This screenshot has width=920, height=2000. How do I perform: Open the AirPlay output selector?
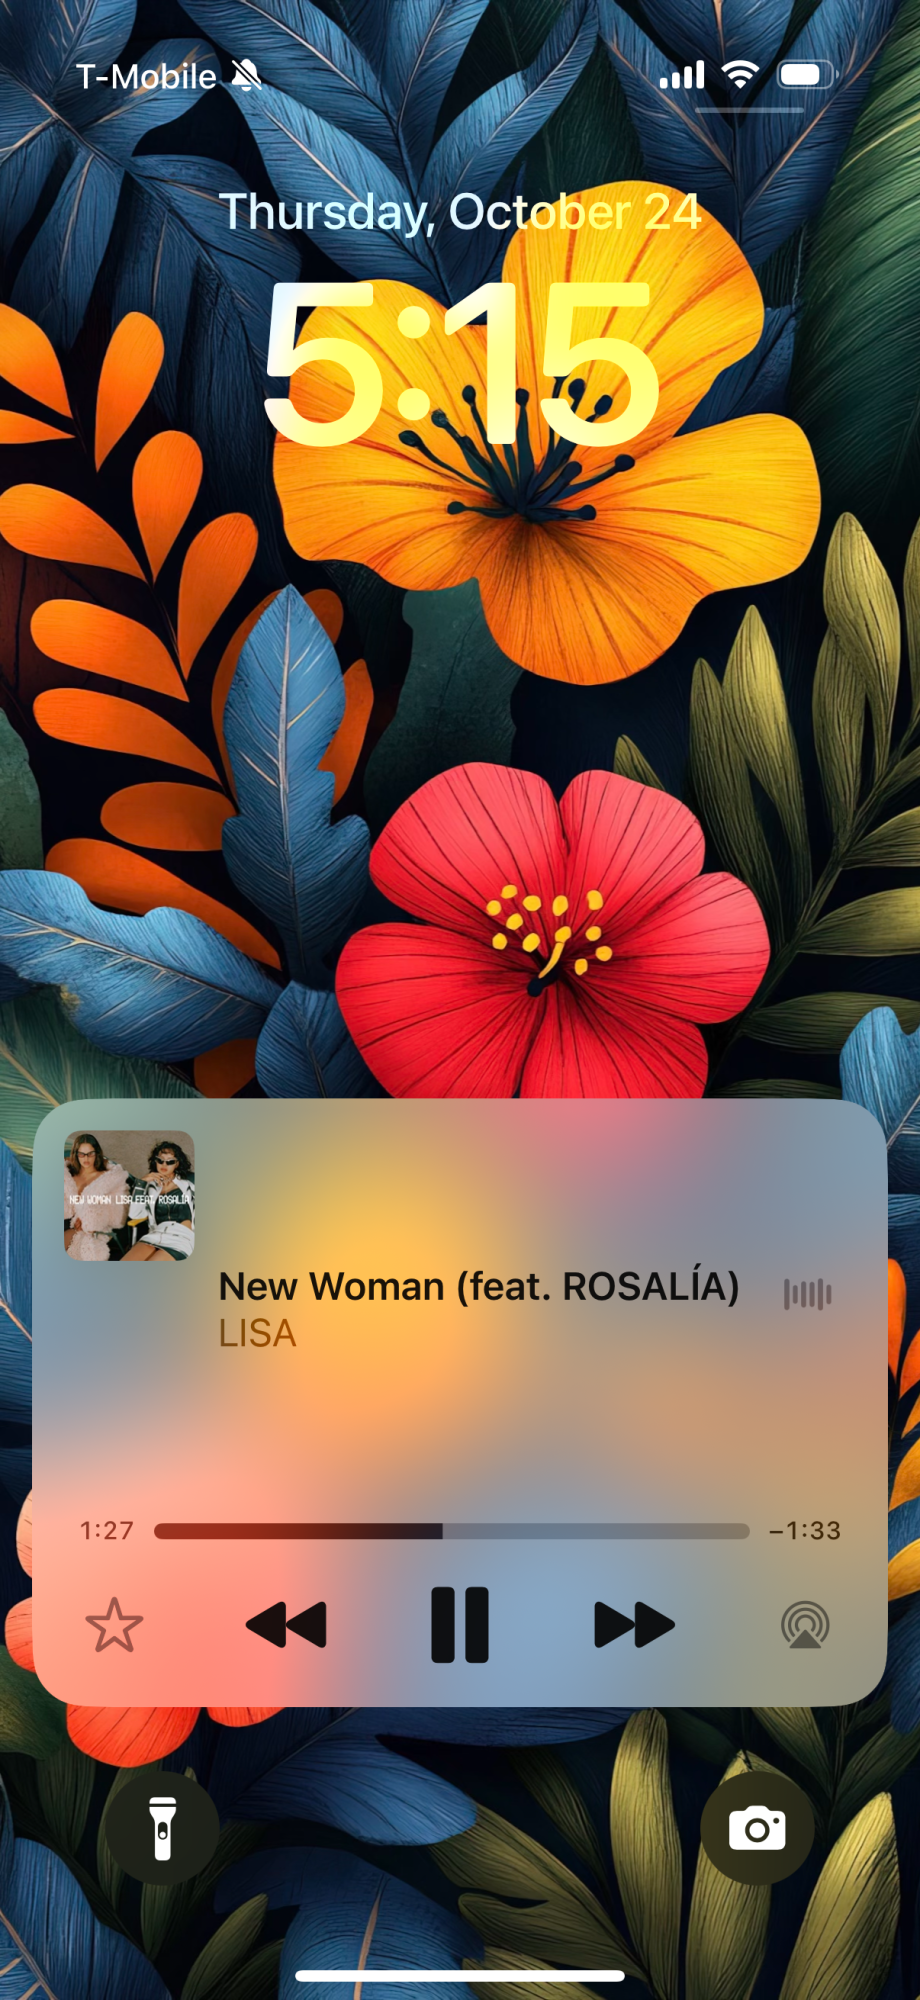click(x=805, y=1625)
